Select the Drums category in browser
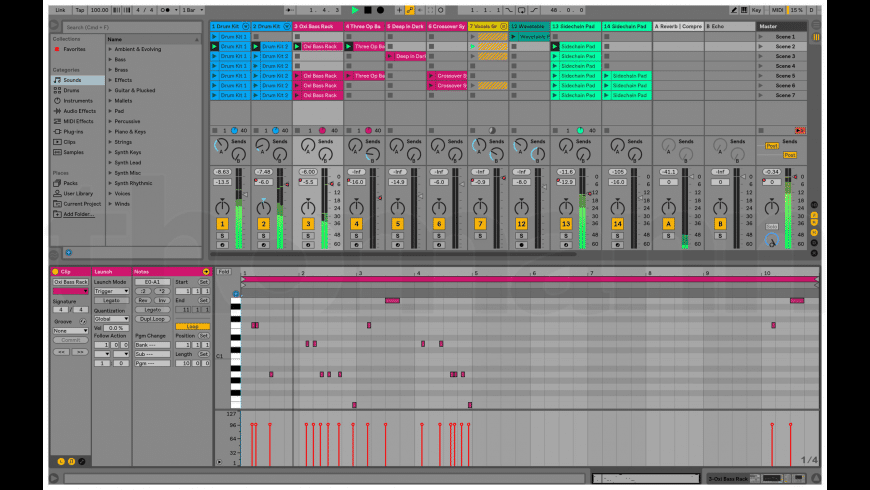This screenshot has width=870, height=490. (71, 90)
